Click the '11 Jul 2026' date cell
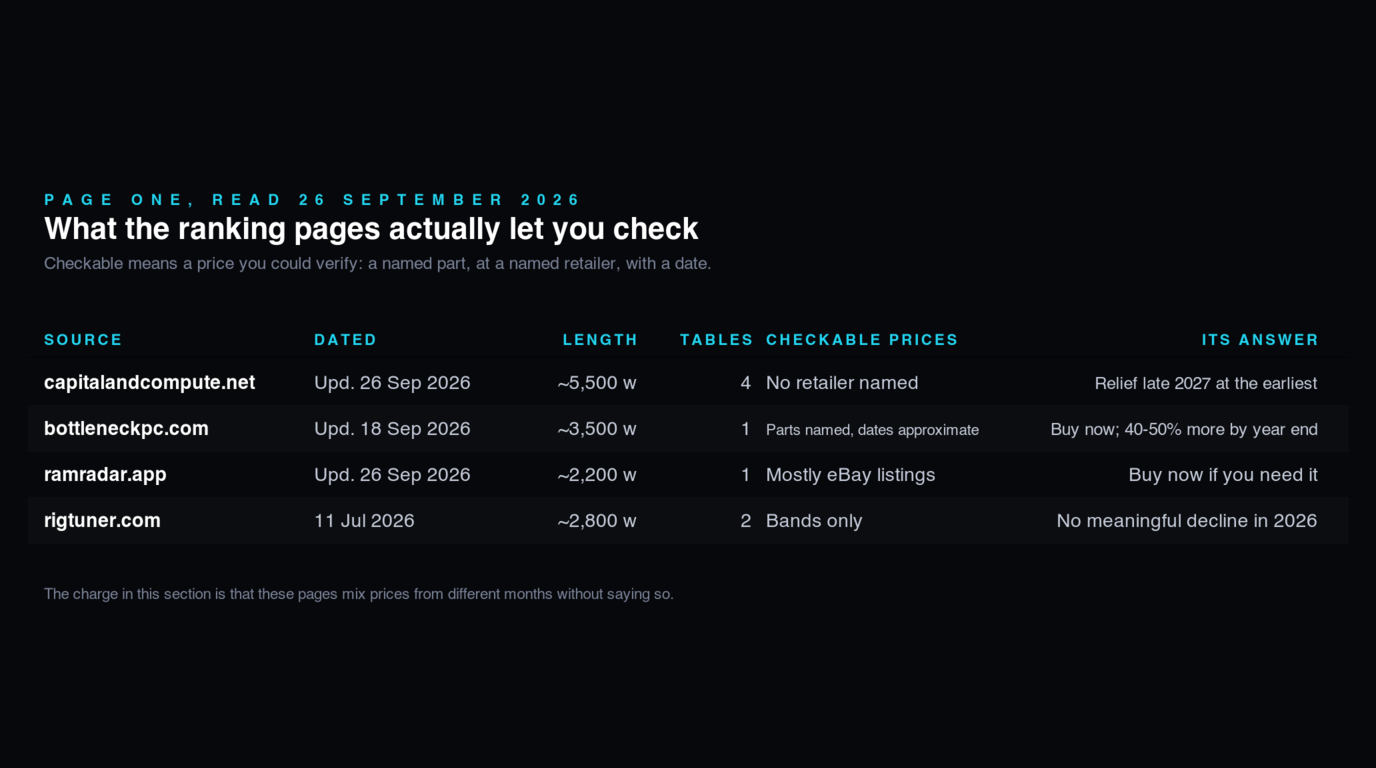The width and height of the screenshot is (1376, 768). pyautogui.click(x=364, y=521)
